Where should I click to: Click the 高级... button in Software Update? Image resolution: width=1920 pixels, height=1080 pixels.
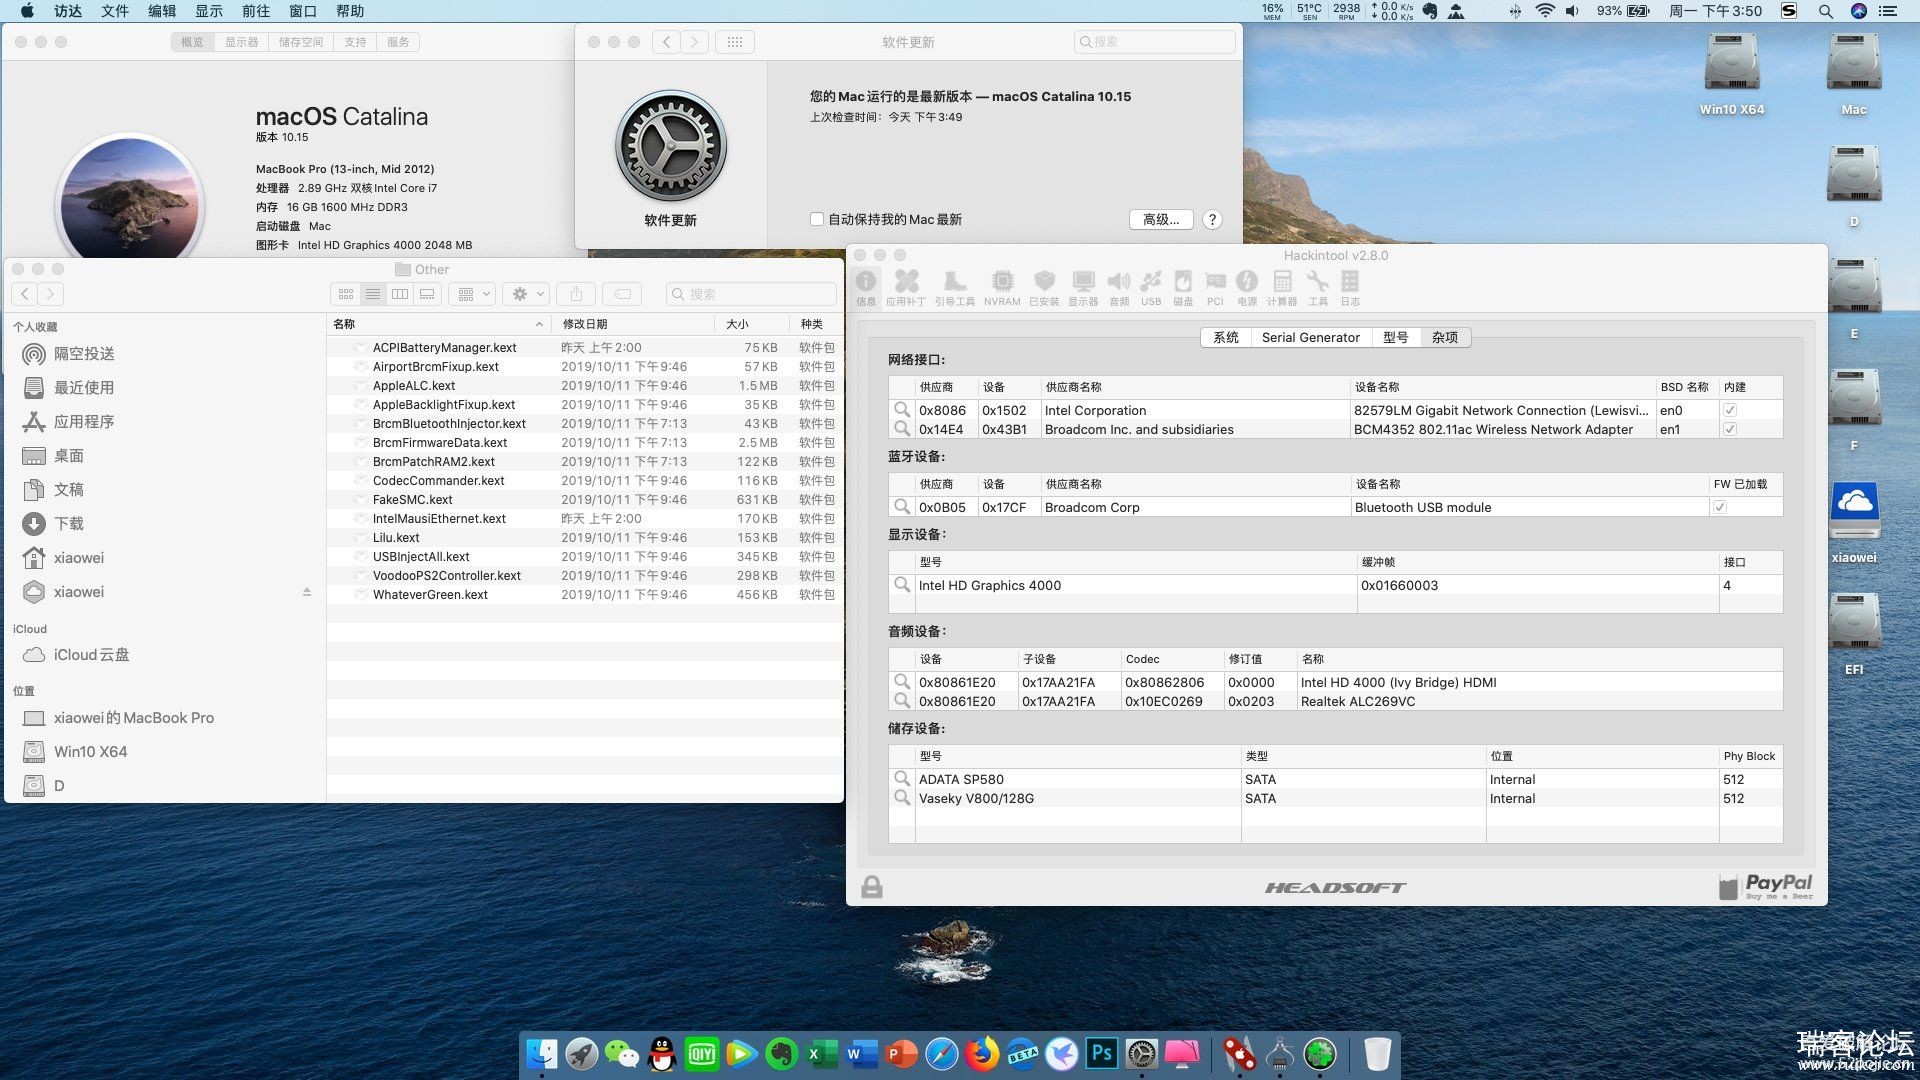[1161, 219]
